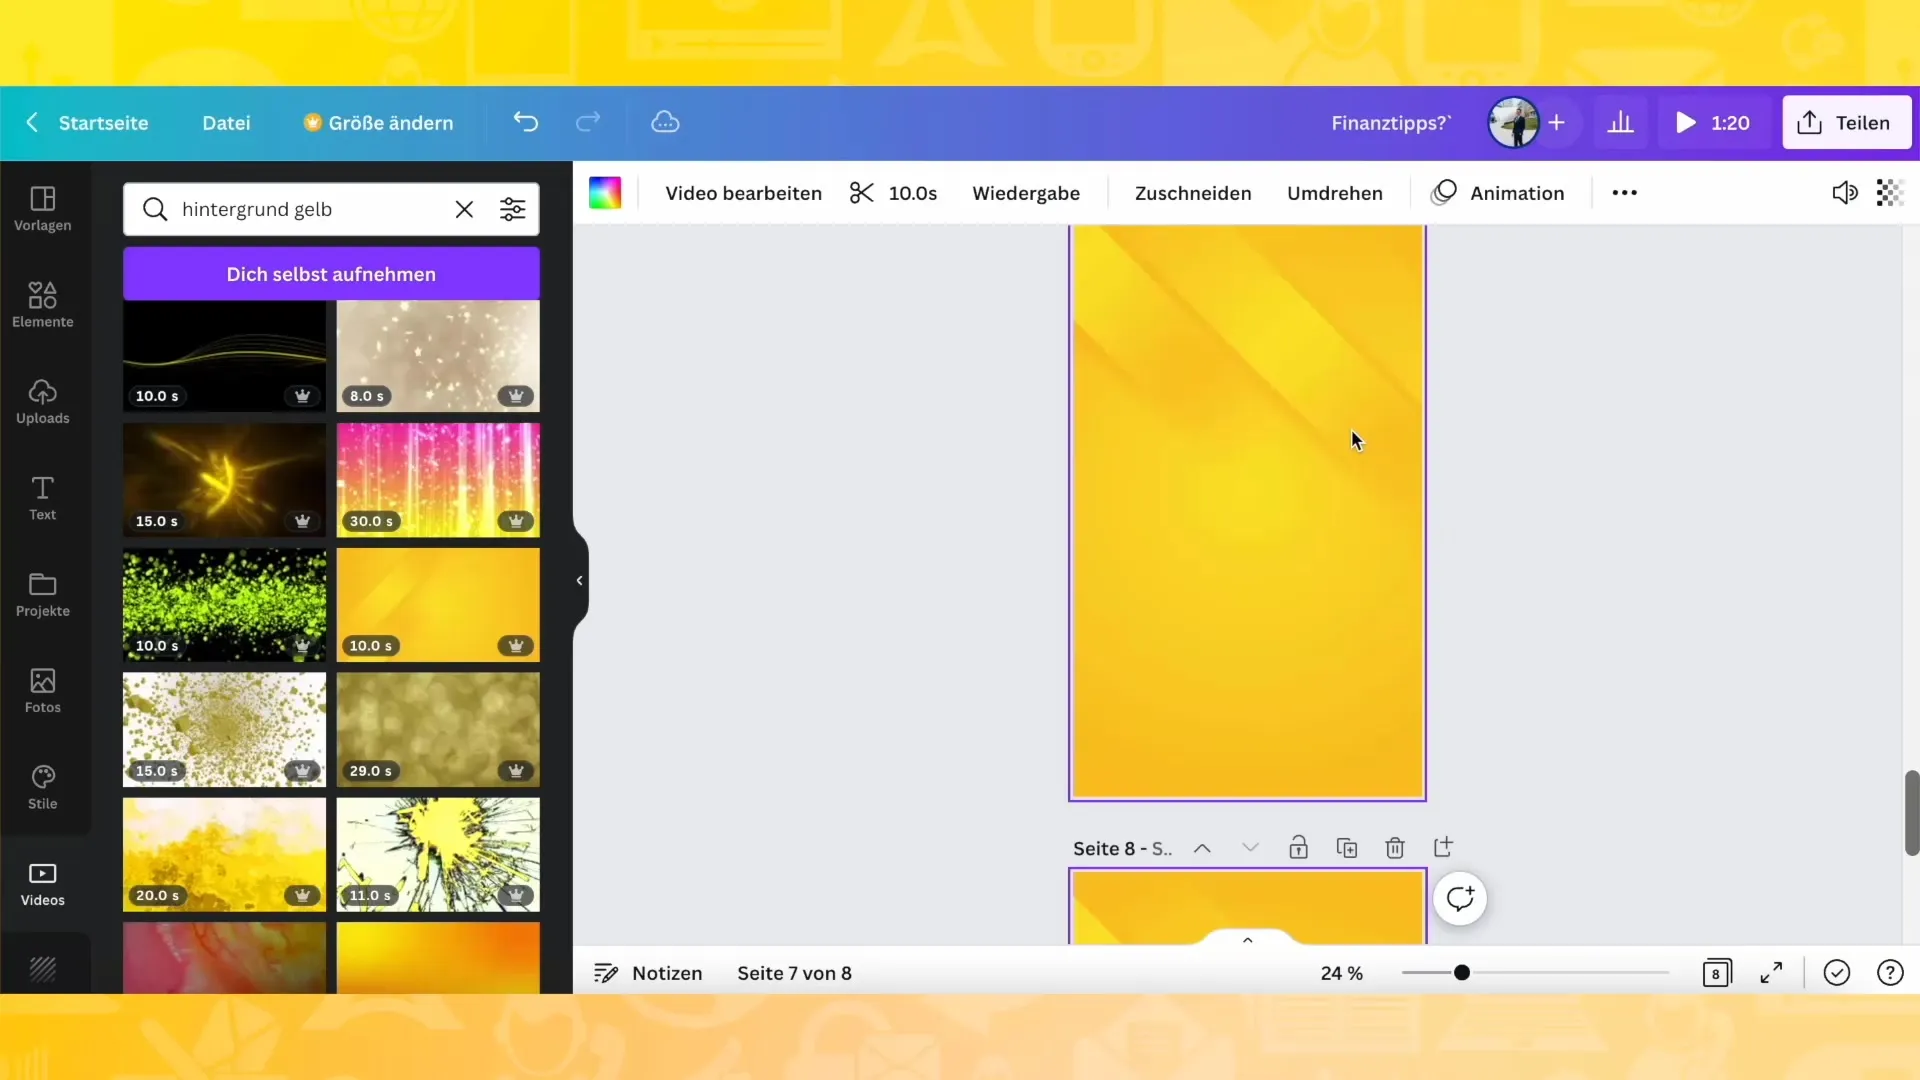Open the Elemente sidebar tab

tap(42, 304)
